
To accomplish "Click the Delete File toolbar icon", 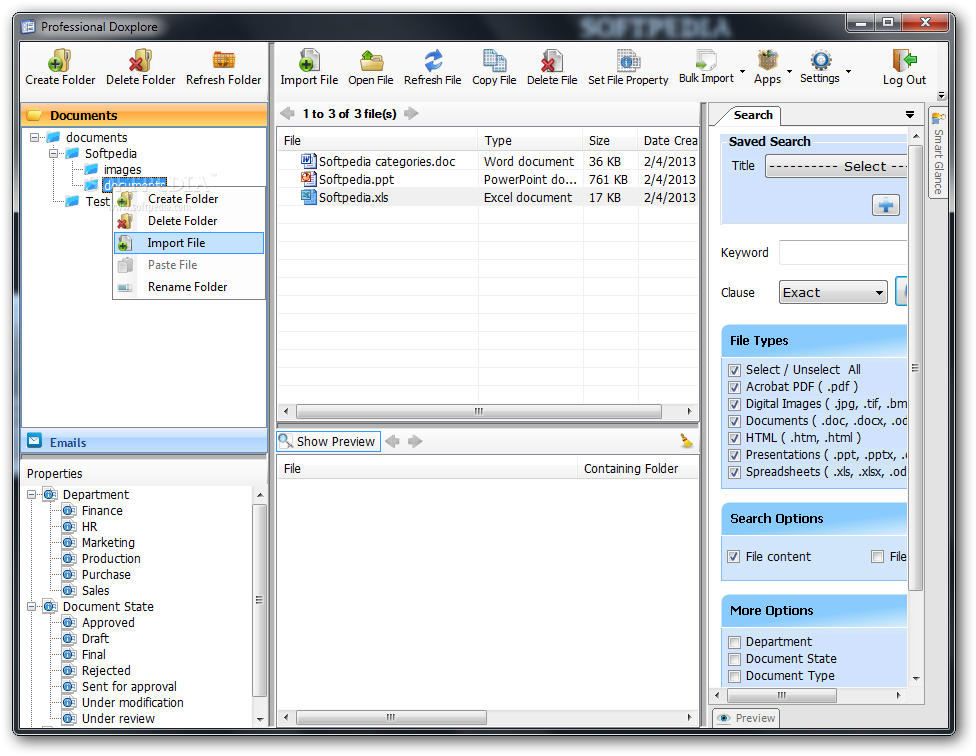I will (x=551, y=61).
